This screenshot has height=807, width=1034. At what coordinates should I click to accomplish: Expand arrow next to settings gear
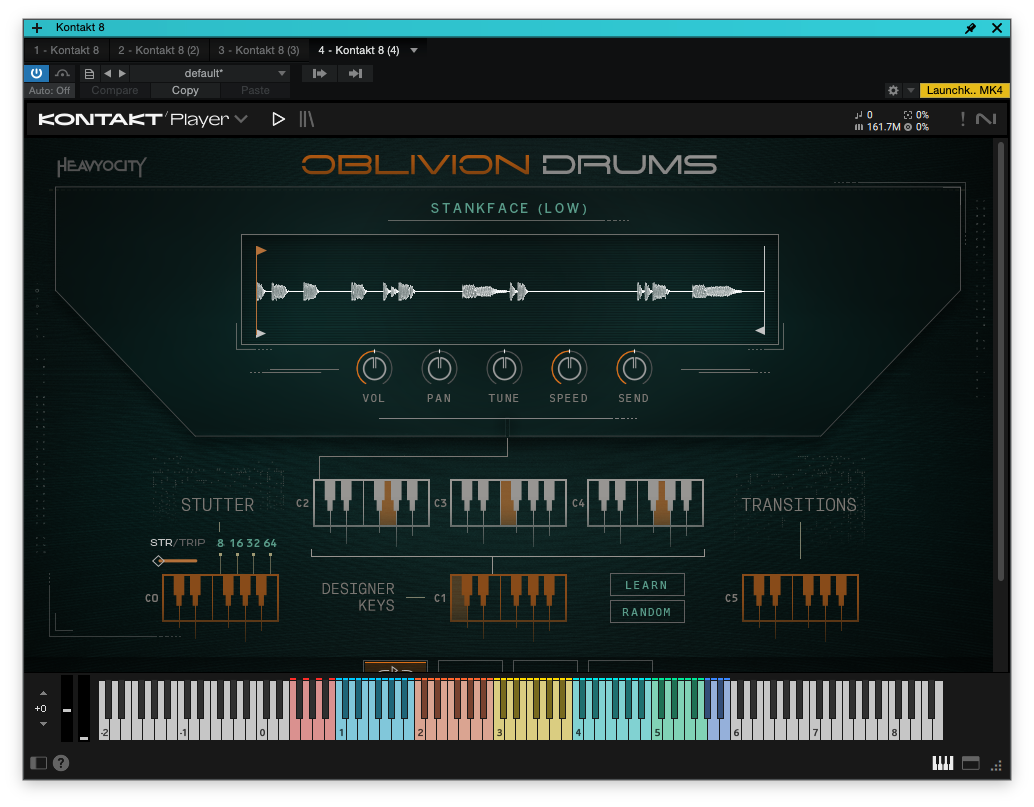(911, 90)
